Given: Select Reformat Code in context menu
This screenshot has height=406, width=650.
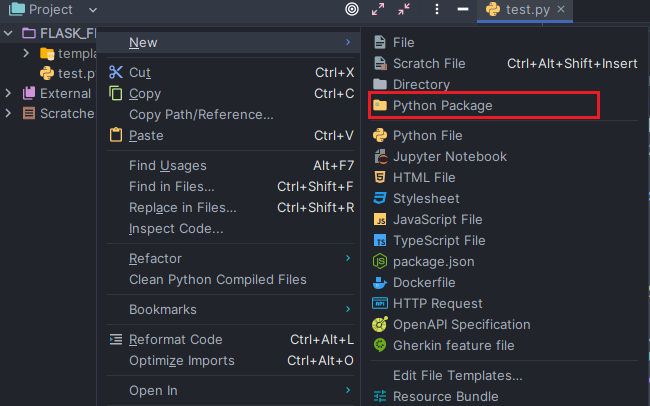Looking at the screenshot, I should point(175,339).
